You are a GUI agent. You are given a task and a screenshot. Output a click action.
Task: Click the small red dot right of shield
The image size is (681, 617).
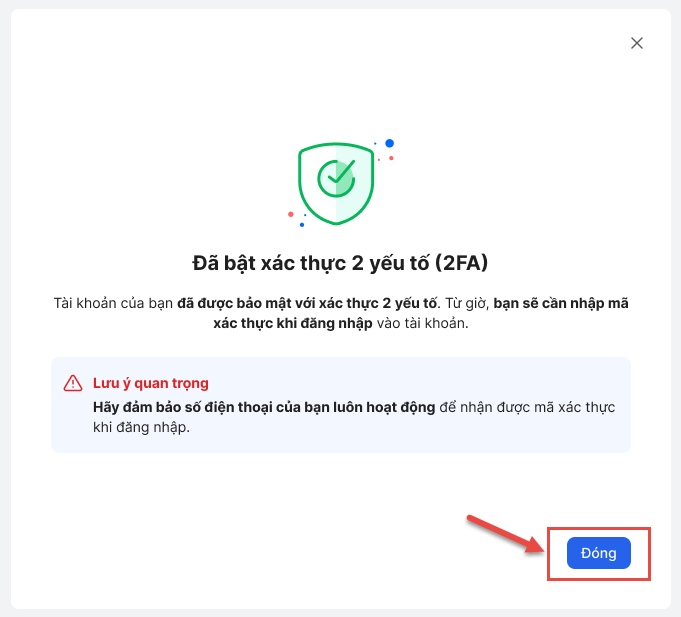click(x=391, y=158)
